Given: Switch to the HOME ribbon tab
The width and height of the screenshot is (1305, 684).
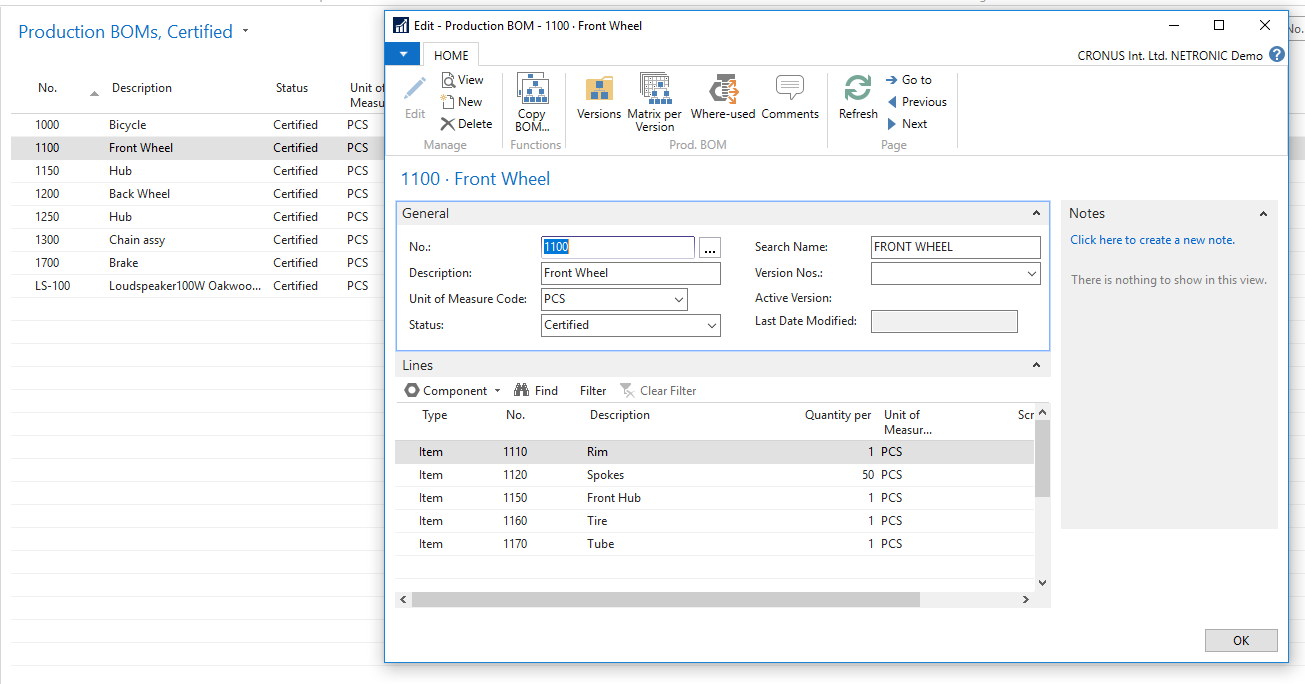Looking at the screenshot, I should (x=450, y=55).
